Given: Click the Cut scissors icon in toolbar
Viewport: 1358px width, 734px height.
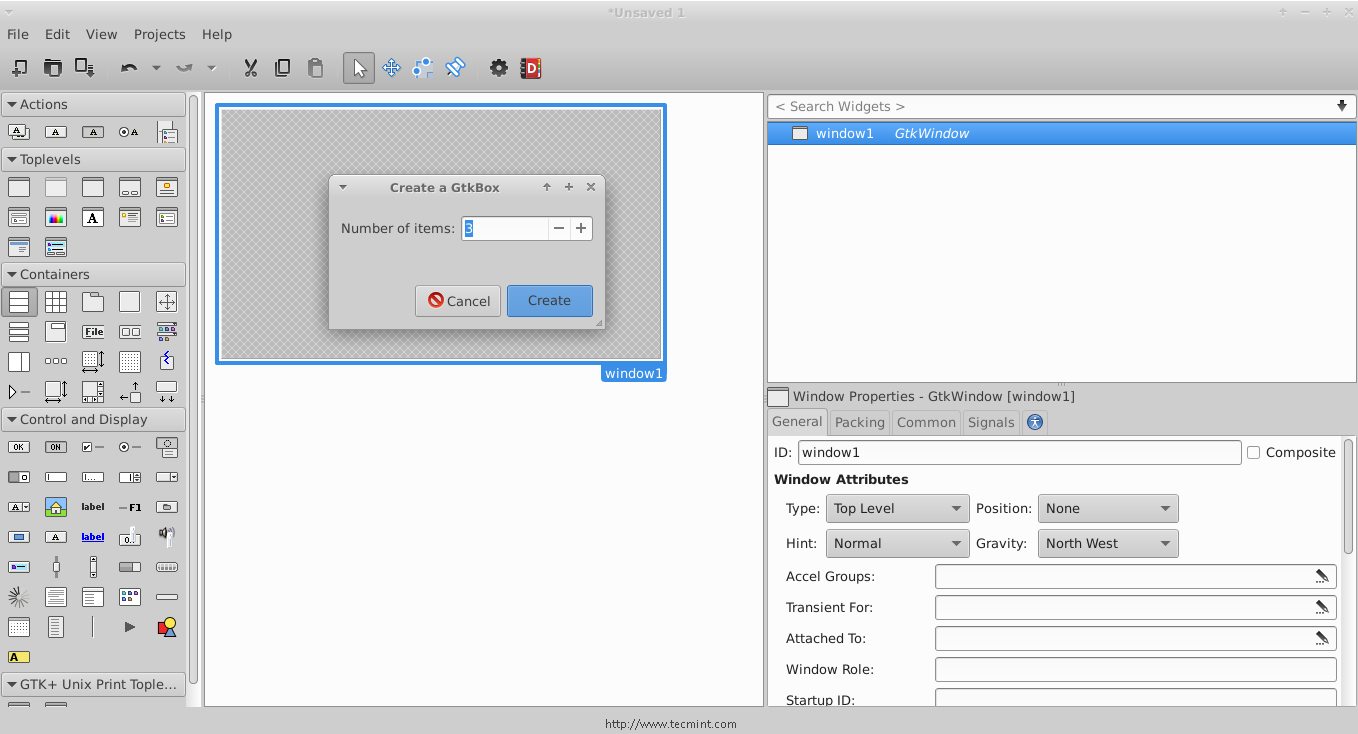Looking at the screenshot, I should [251, 68].
